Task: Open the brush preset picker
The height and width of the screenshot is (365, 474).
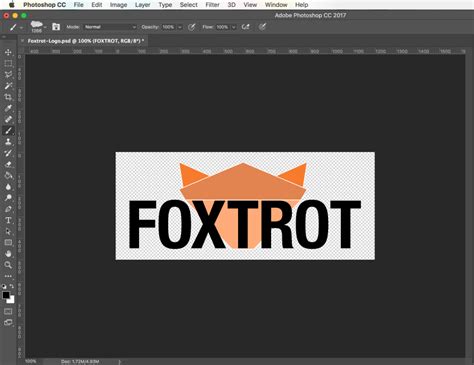Action: click(38, 27)
